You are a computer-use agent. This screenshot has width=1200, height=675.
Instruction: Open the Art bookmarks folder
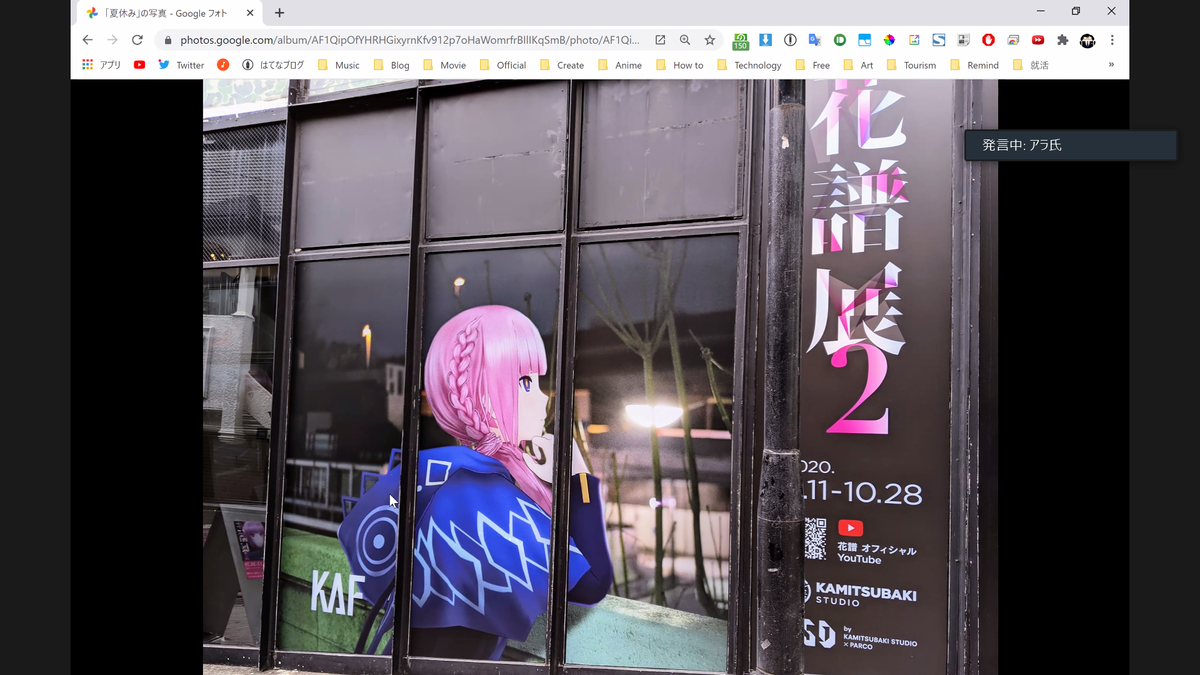(858, 65)
